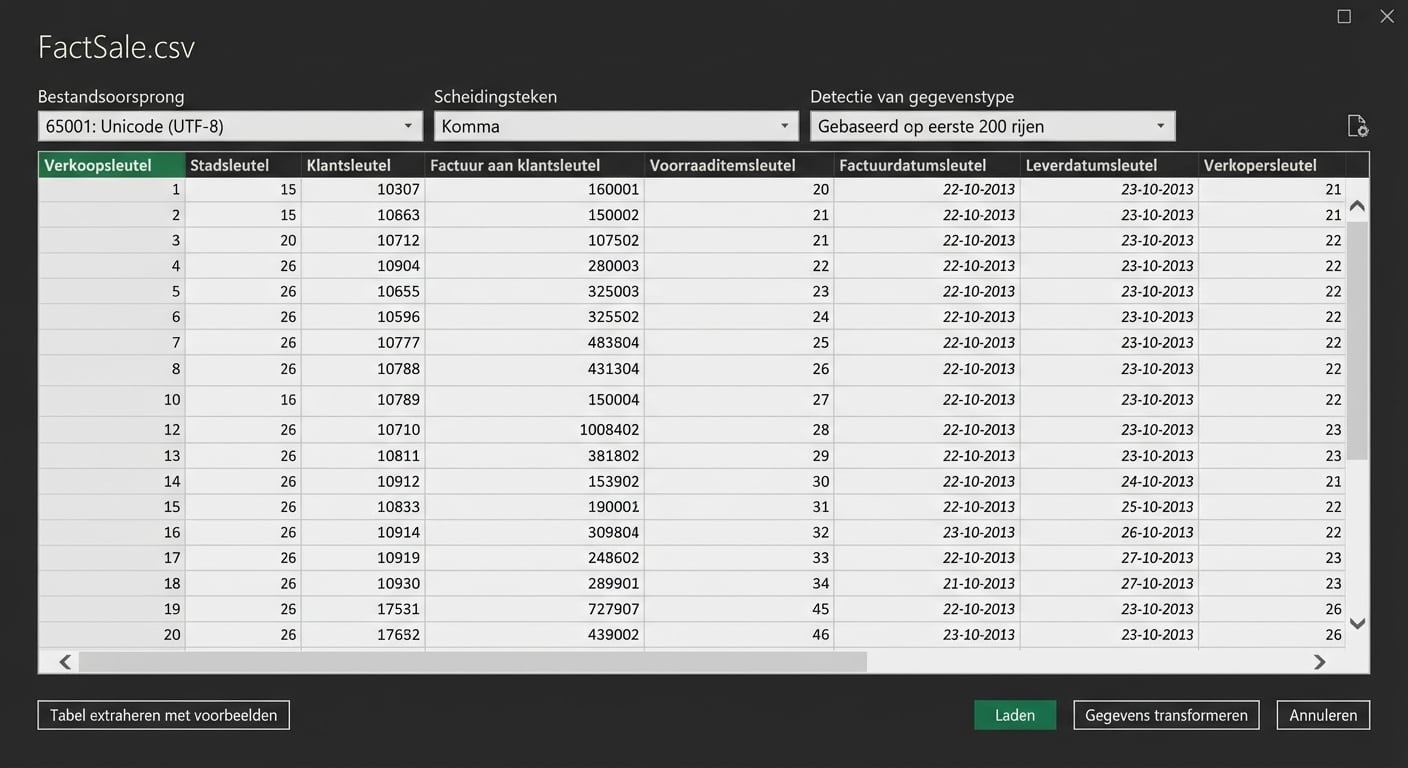Click the file settings gear icon
This screenshot has width=1408, height=768.
click(x=1357, y=125)
